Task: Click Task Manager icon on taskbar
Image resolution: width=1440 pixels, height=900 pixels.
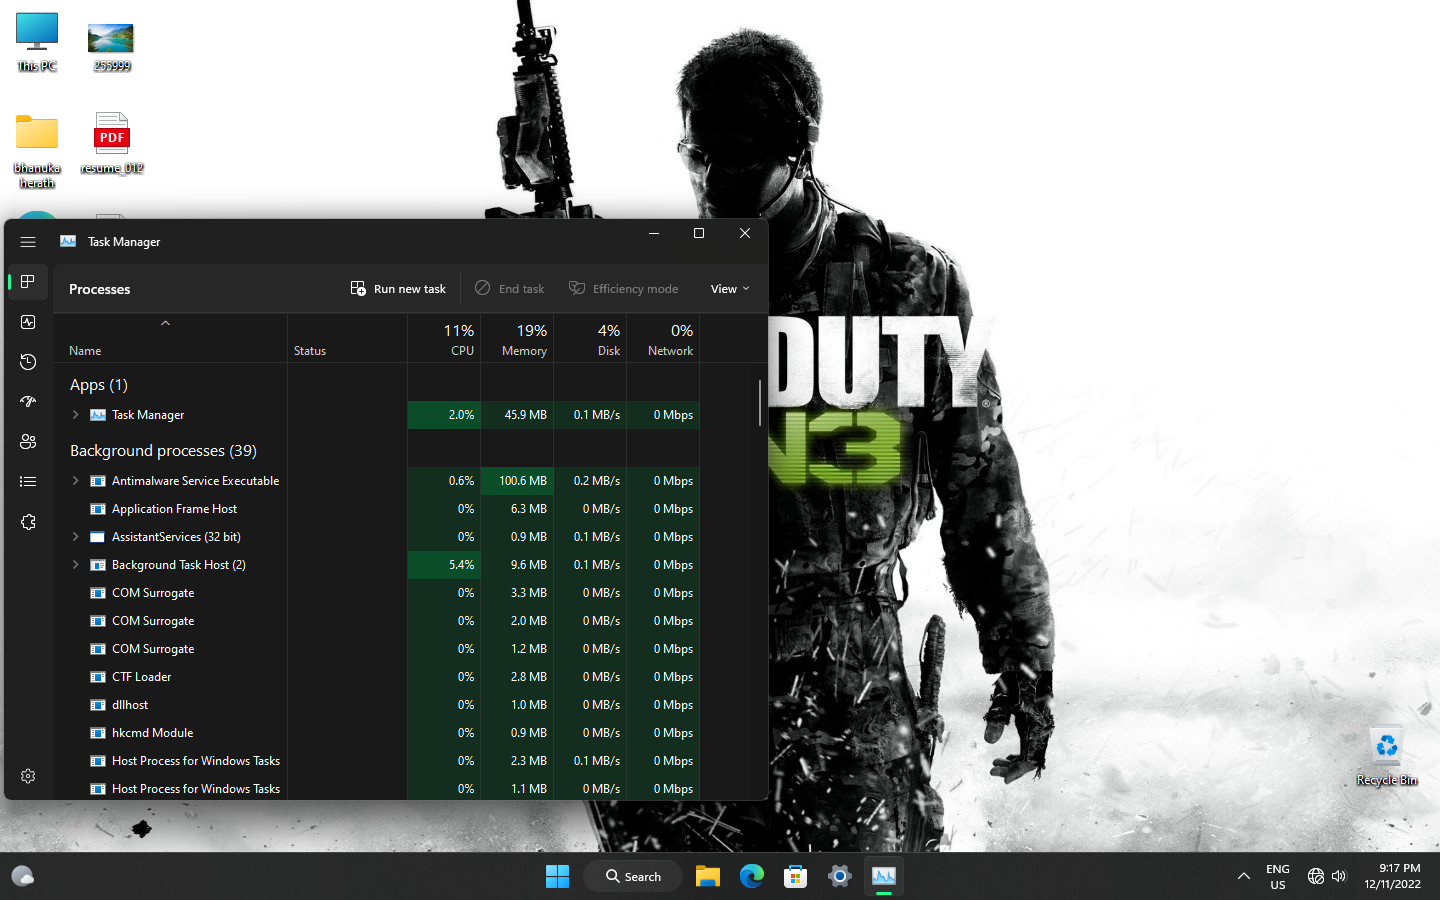Action: tap(884, 876)
